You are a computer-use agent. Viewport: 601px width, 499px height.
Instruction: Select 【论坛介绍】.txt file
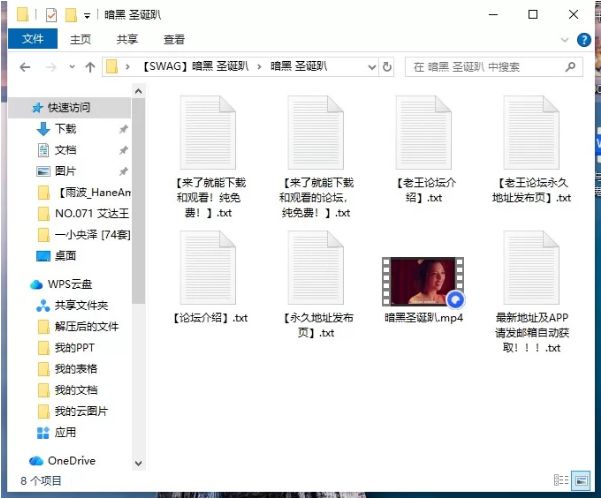tap(208, 277)
